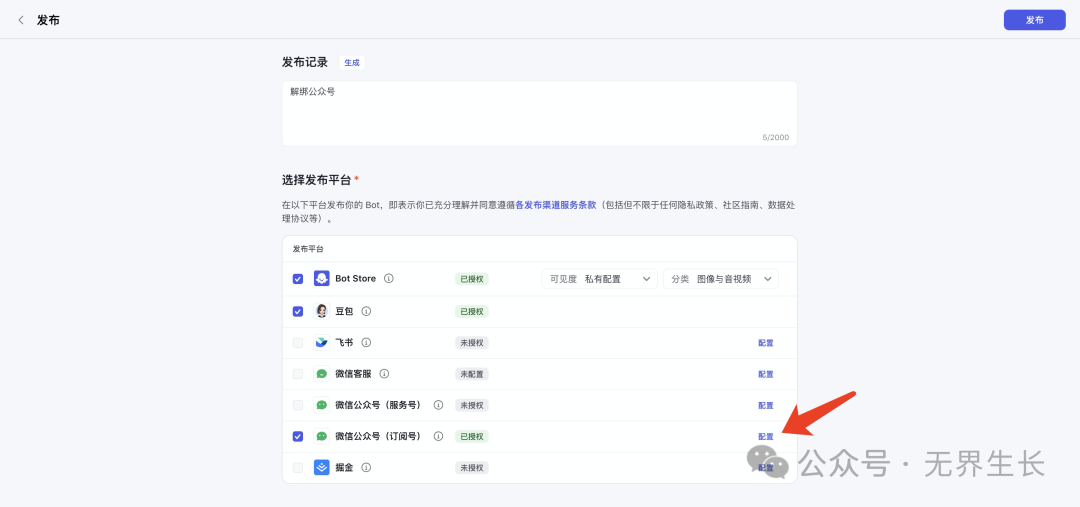
Task: Click the 飞书 platform icon
Action: [x=322, y=342]
